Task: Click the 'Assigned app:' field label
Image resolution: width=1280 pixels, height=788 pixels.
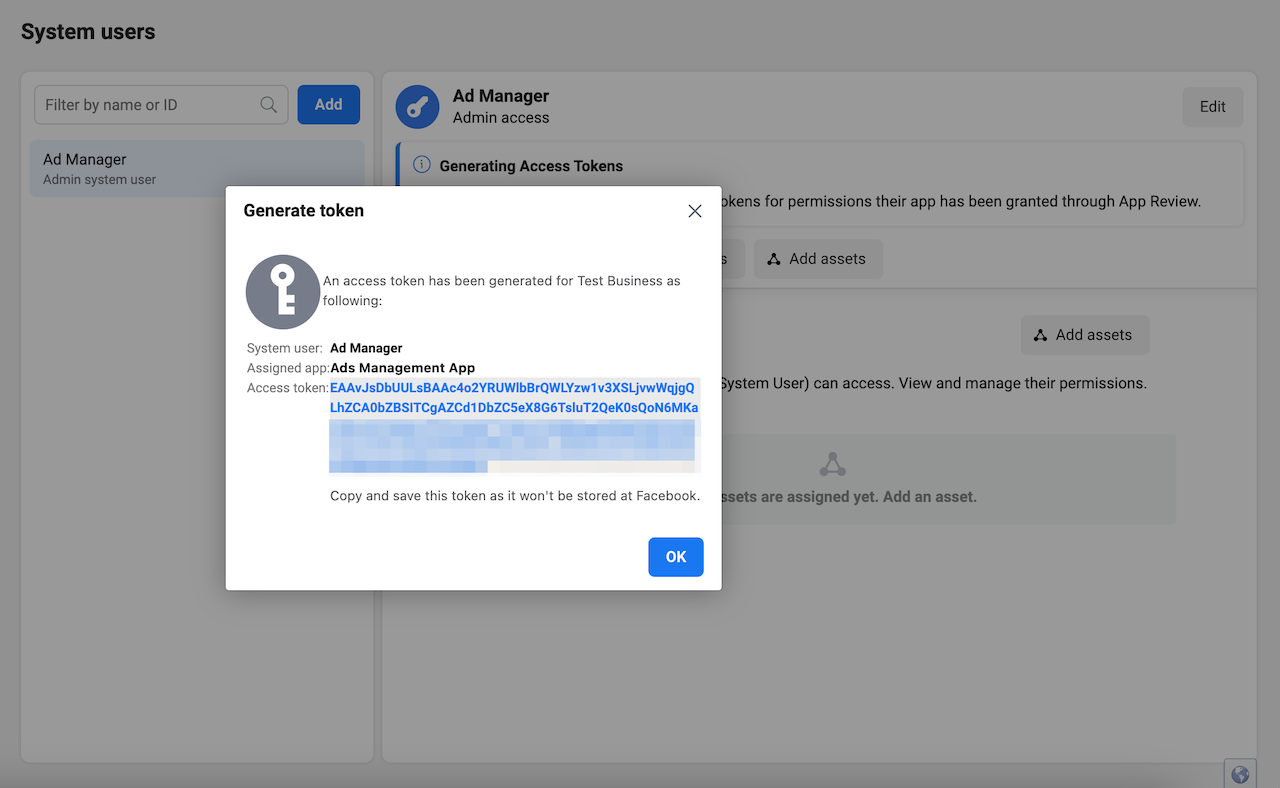Action: coord(288,368)
